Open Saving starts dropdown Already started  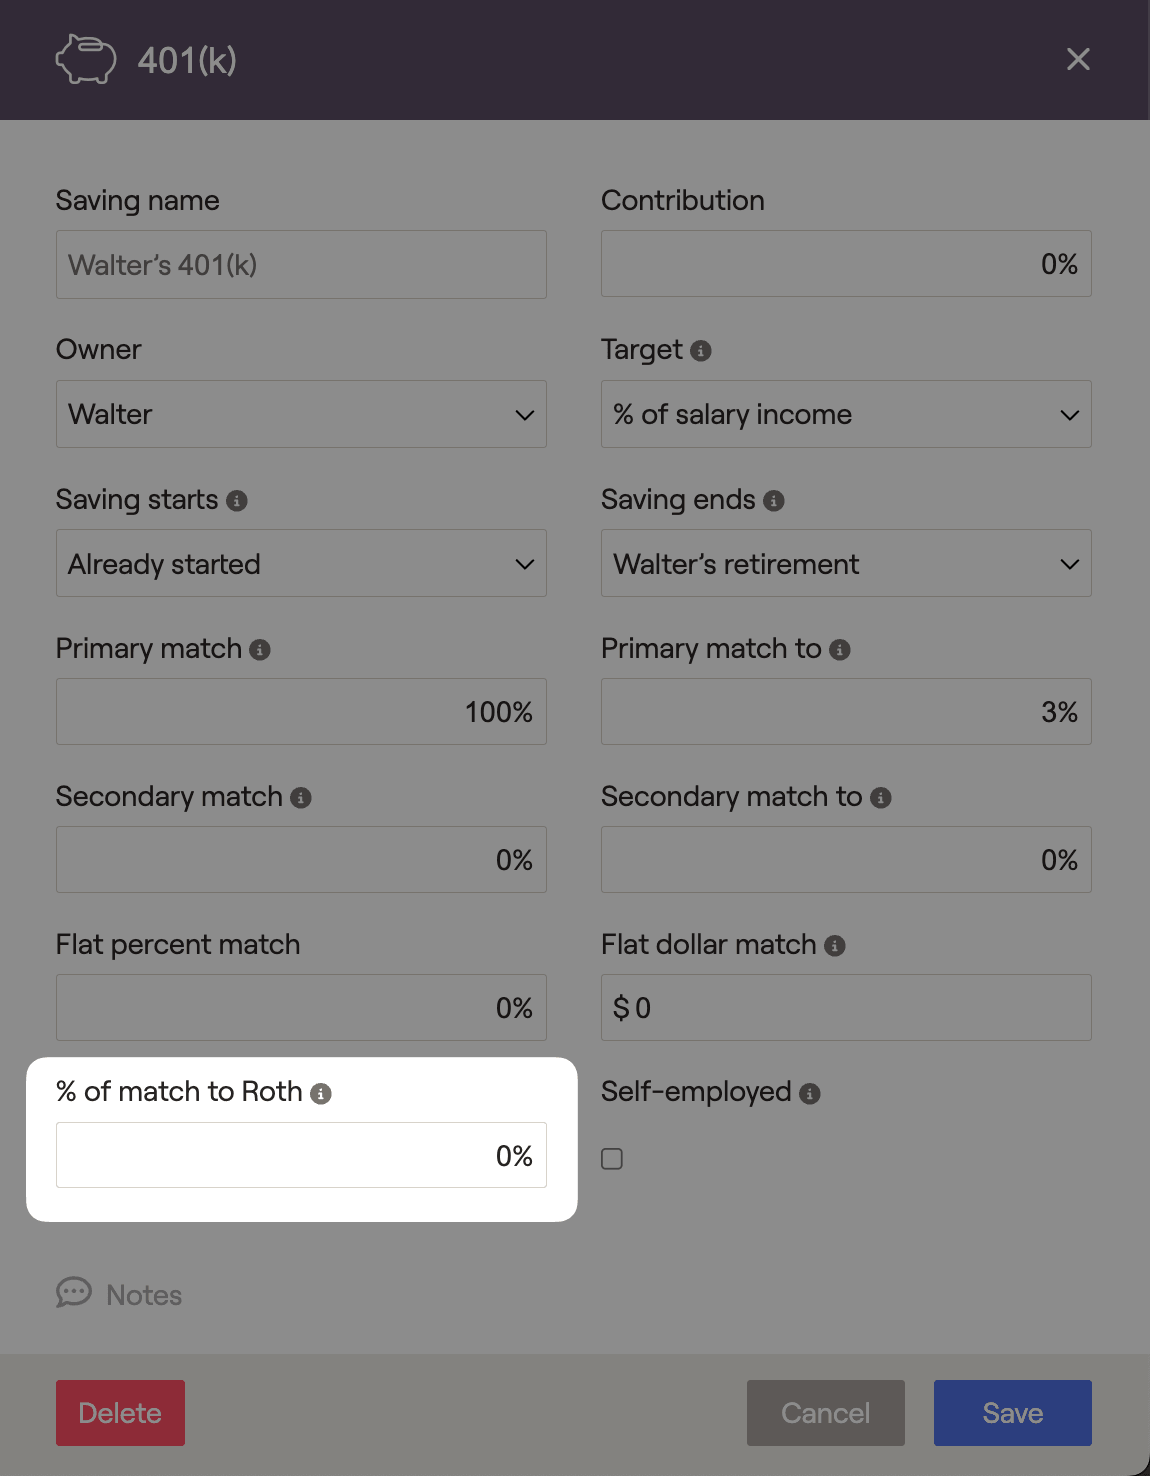301,563
